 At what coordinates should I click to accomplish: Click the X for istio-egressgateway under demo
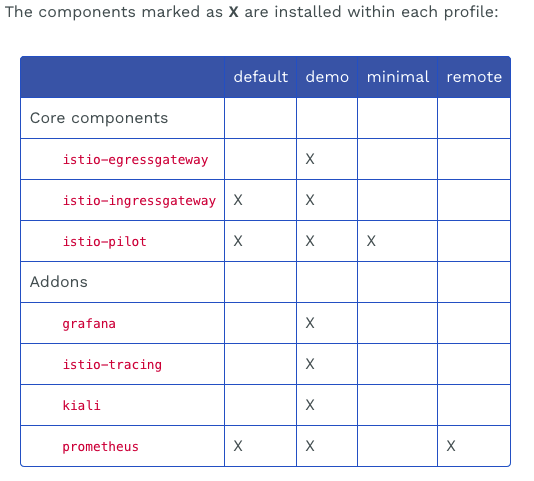click(x=310, y=159)
